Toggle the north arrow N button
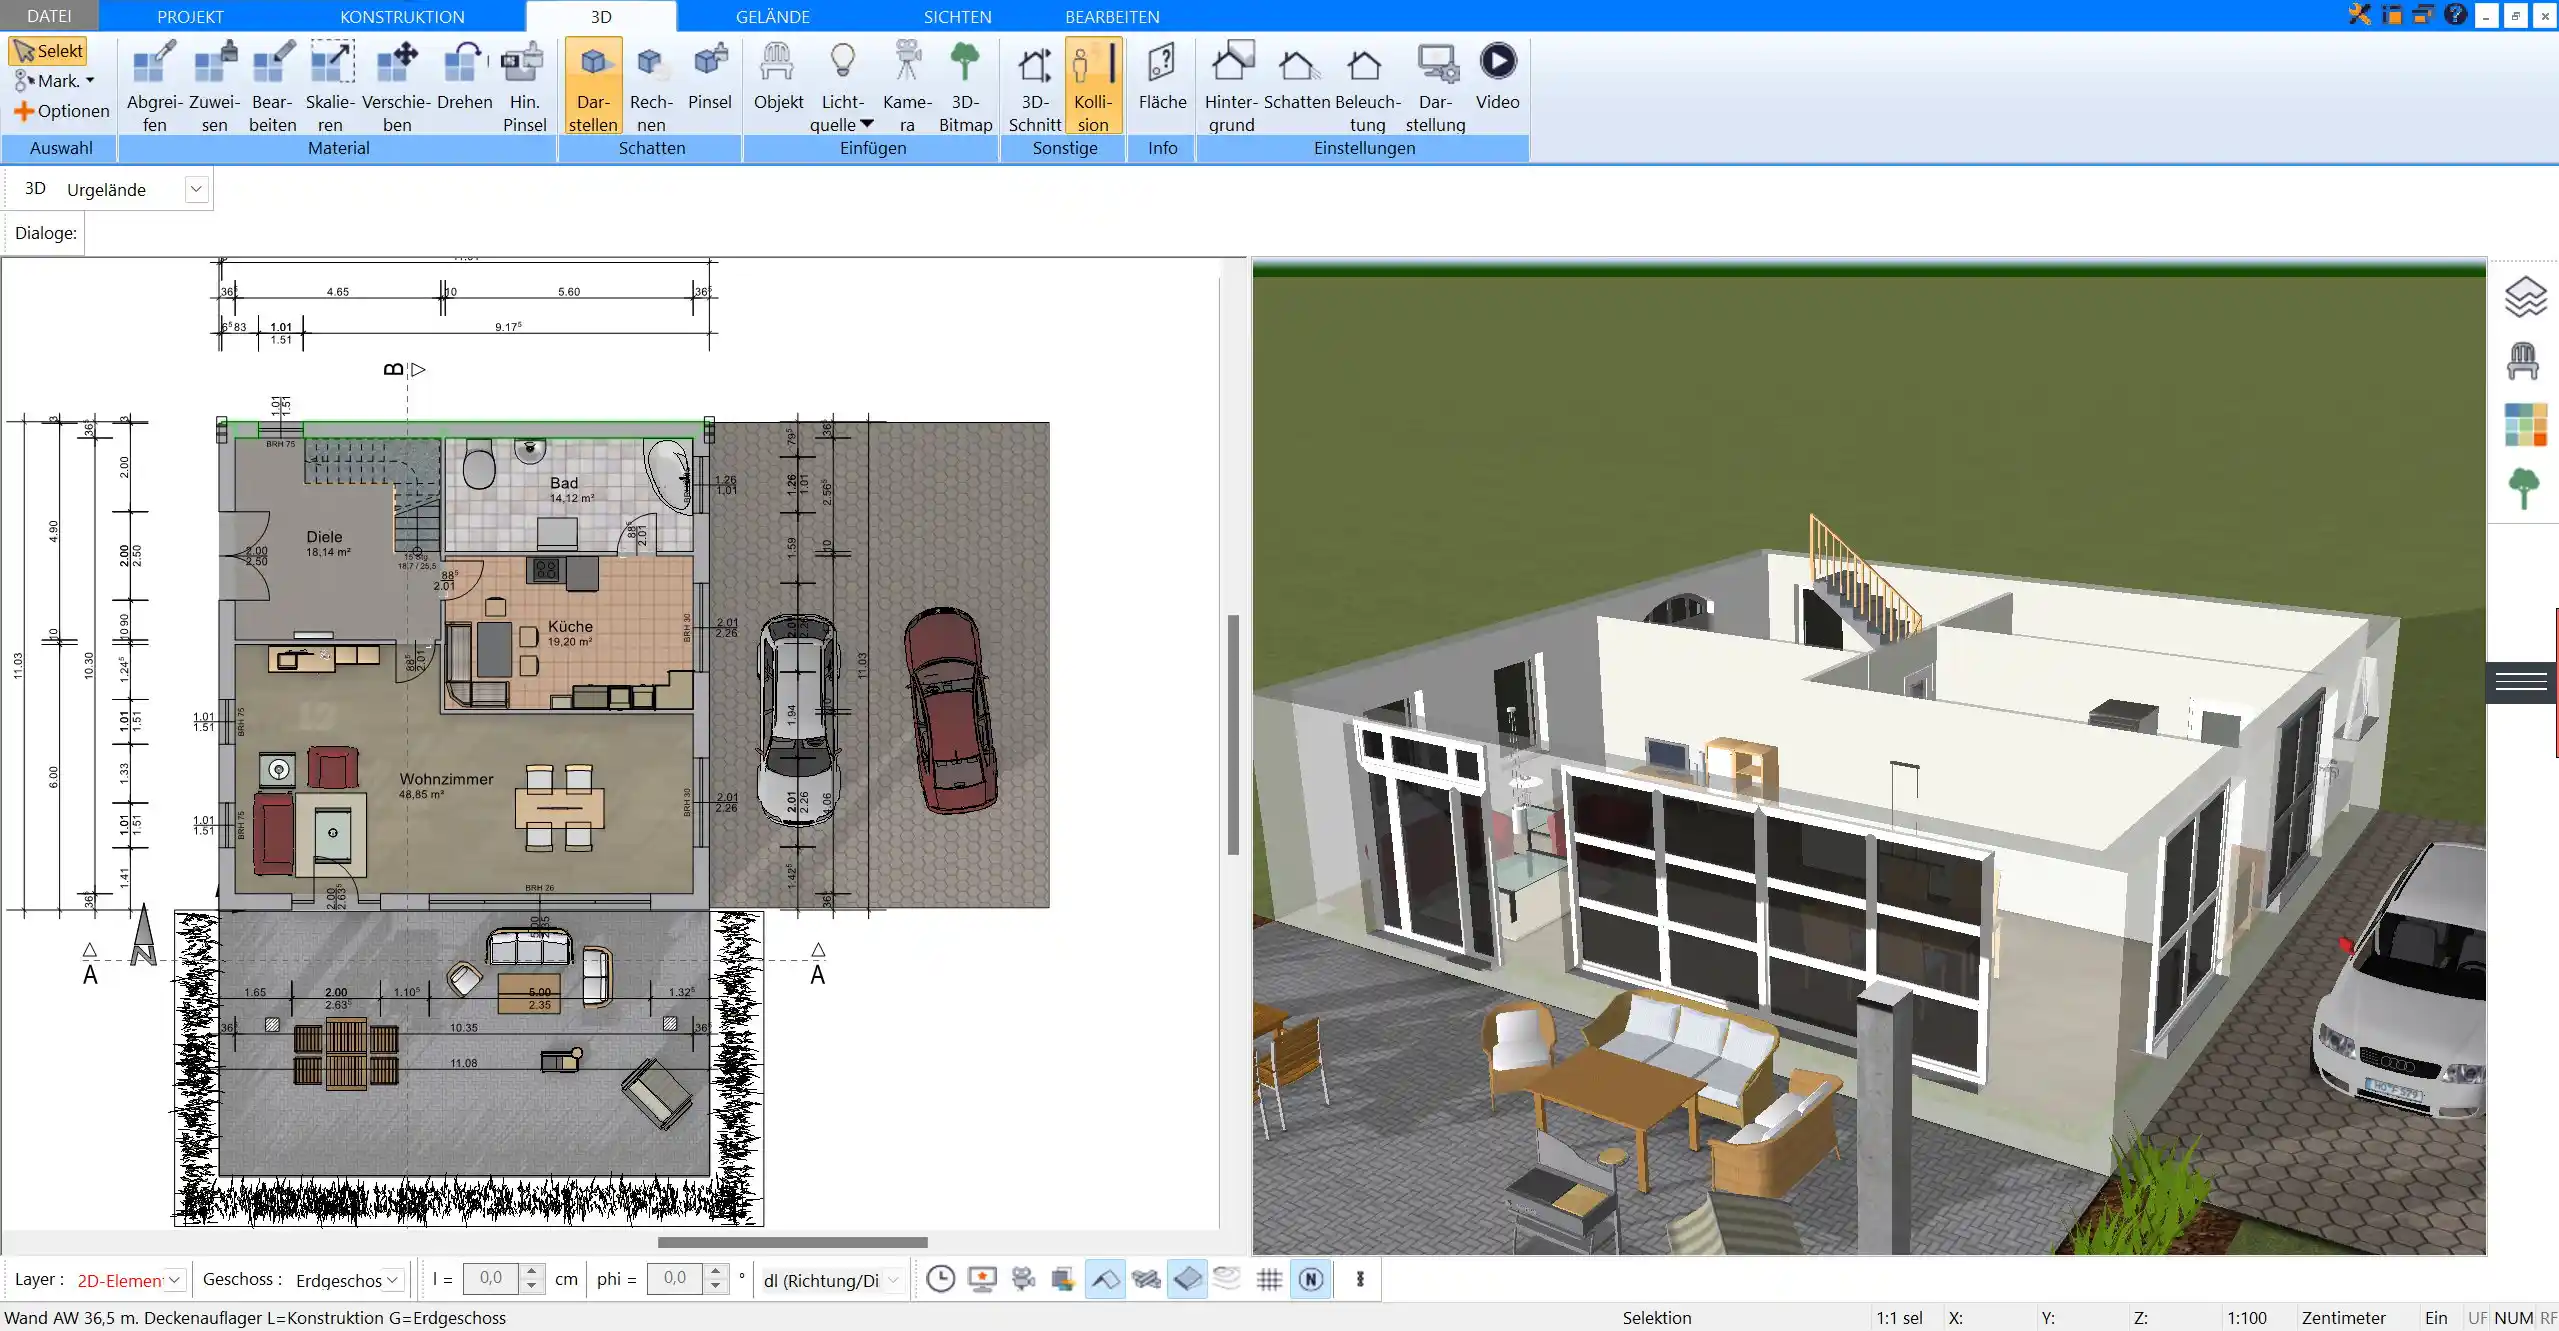Image resolution: width=2559 pixels, height=1331 pixels. coord(1311,1279)
